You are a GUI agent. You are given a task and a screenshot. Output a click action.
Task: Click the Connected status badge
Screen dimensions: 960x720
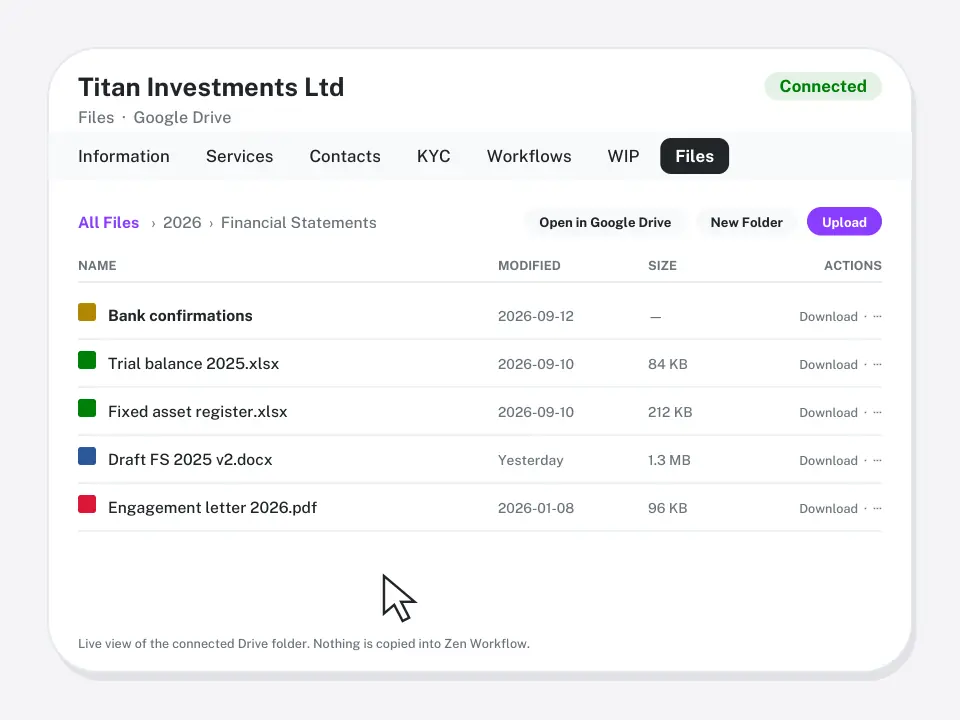pos(823,86)
